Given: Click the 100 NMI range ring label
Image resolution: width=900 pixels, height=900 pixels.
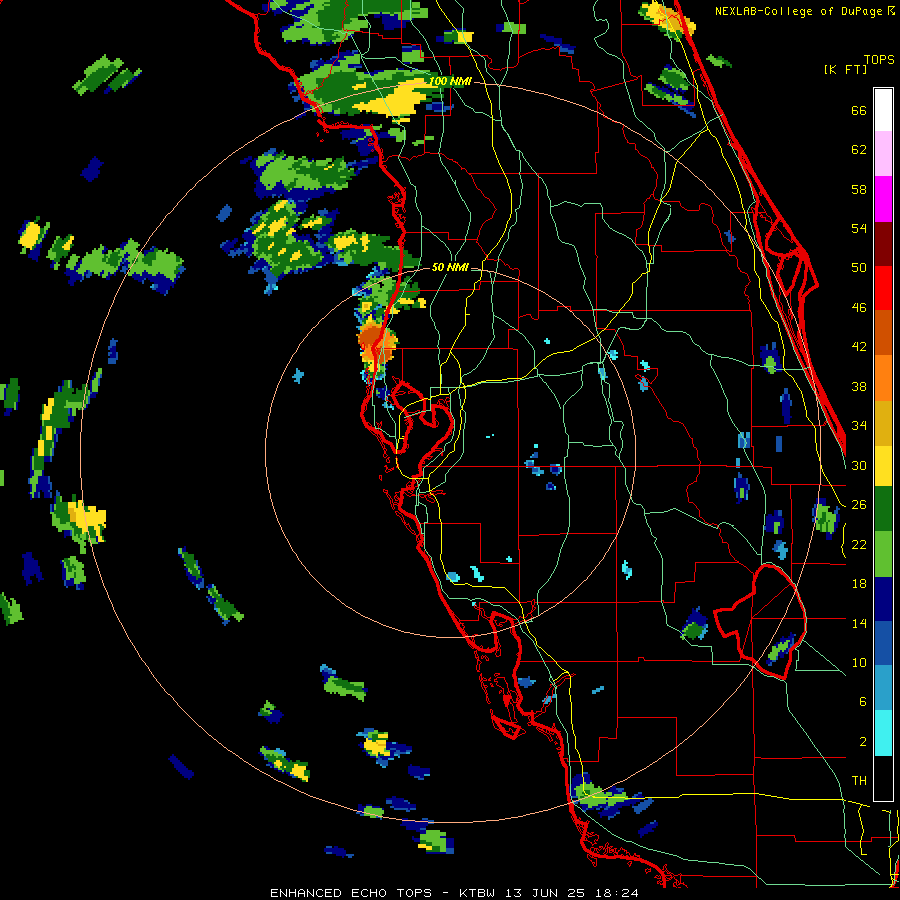Looking at the screenshot, I should click(x=451, y=82).
